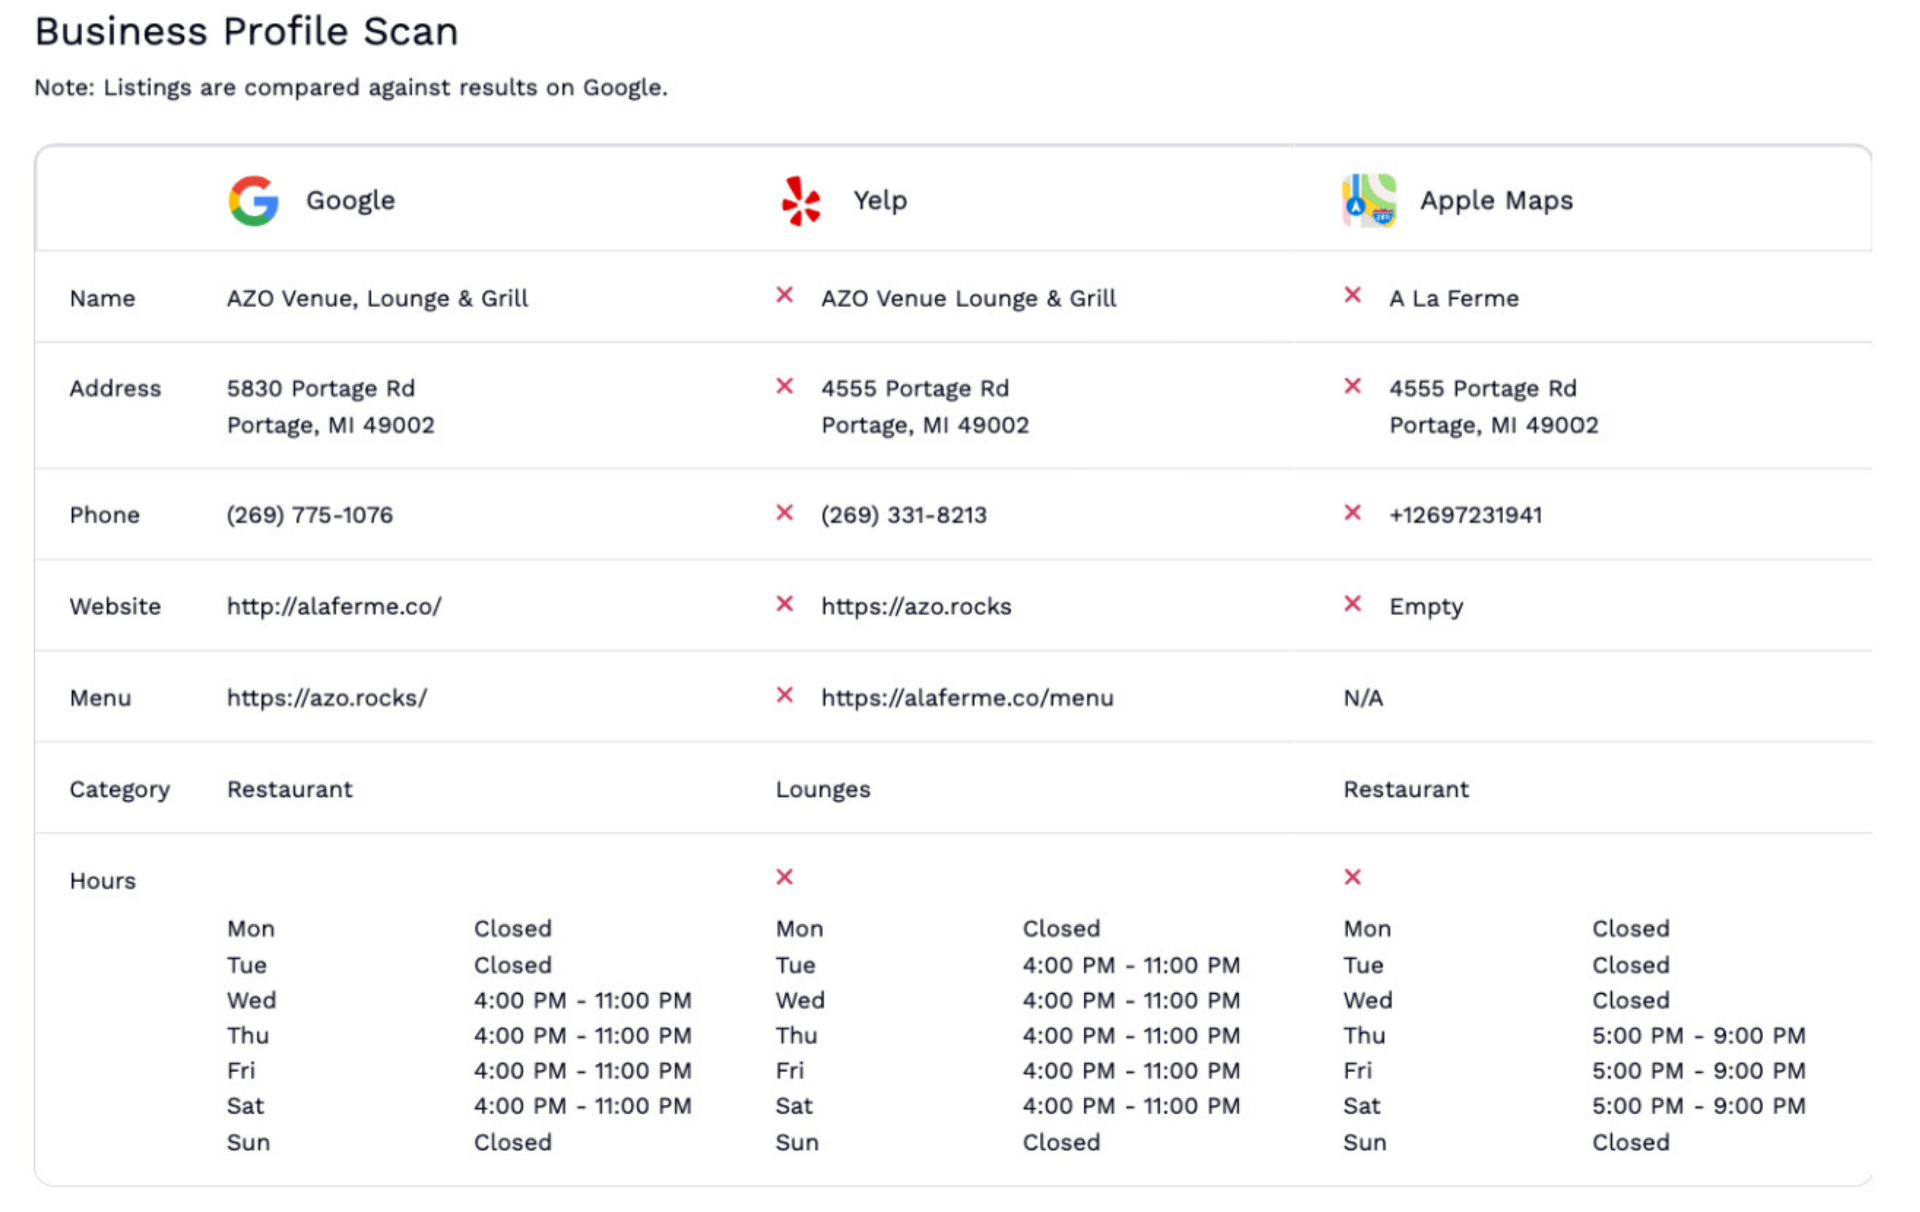Click the Apple Maps logo icon
Screen dimensions: 1920x1212
[1369, 201]
